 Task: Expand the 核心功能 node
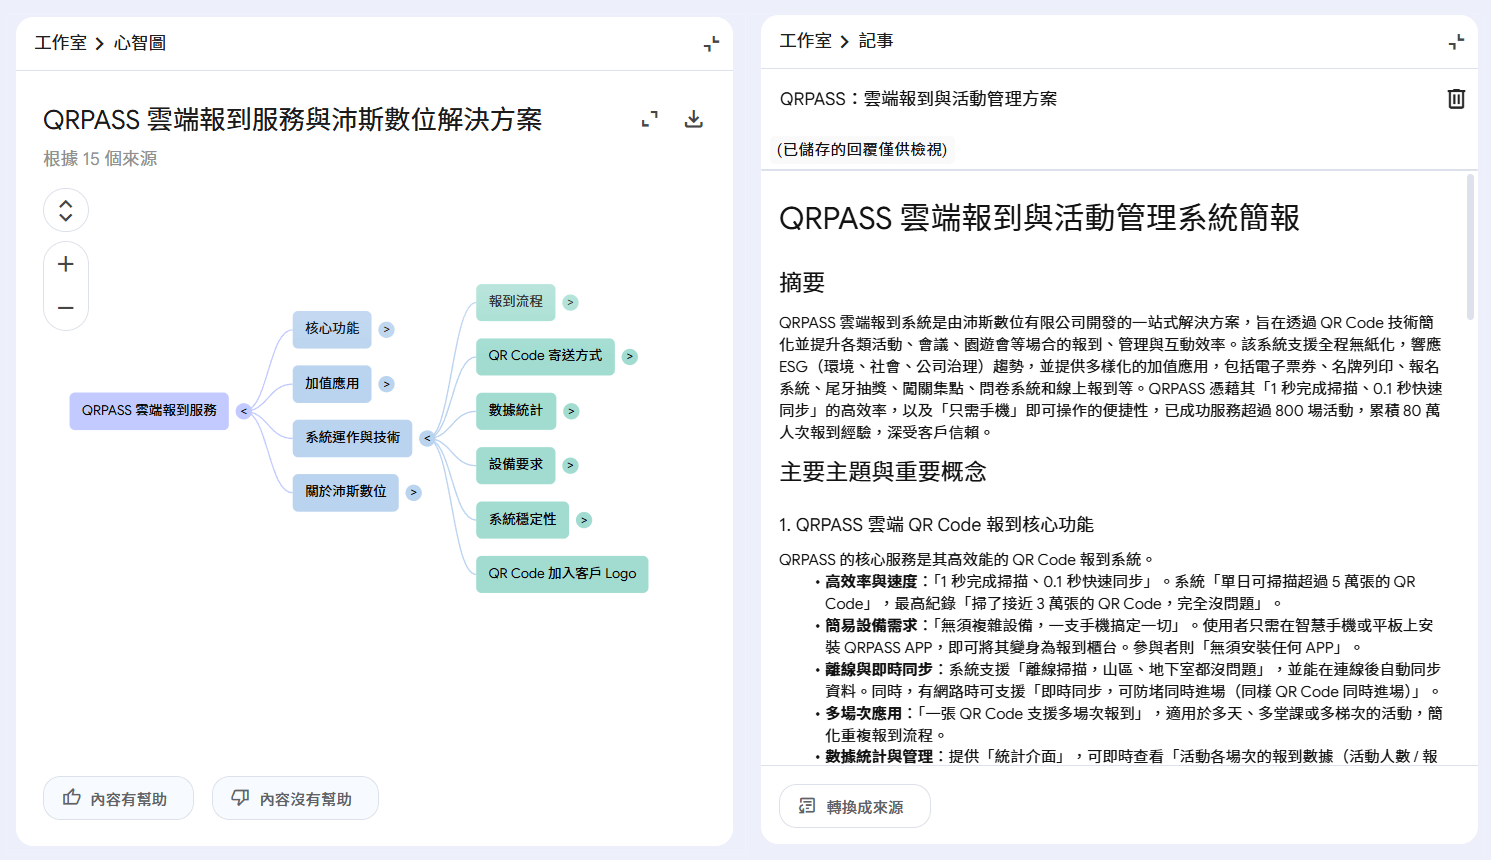386,330
